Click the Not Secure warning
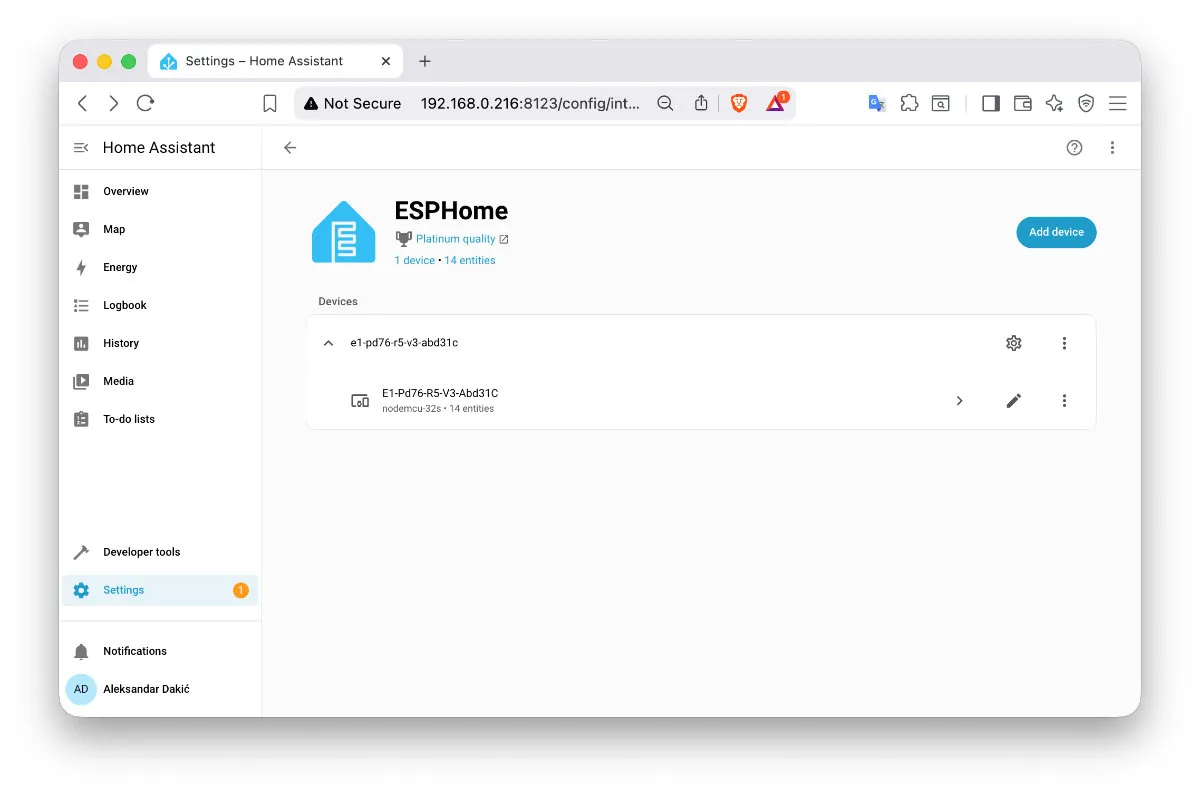1200x795 pixels. pyautogui.click(x=352, y=103)
